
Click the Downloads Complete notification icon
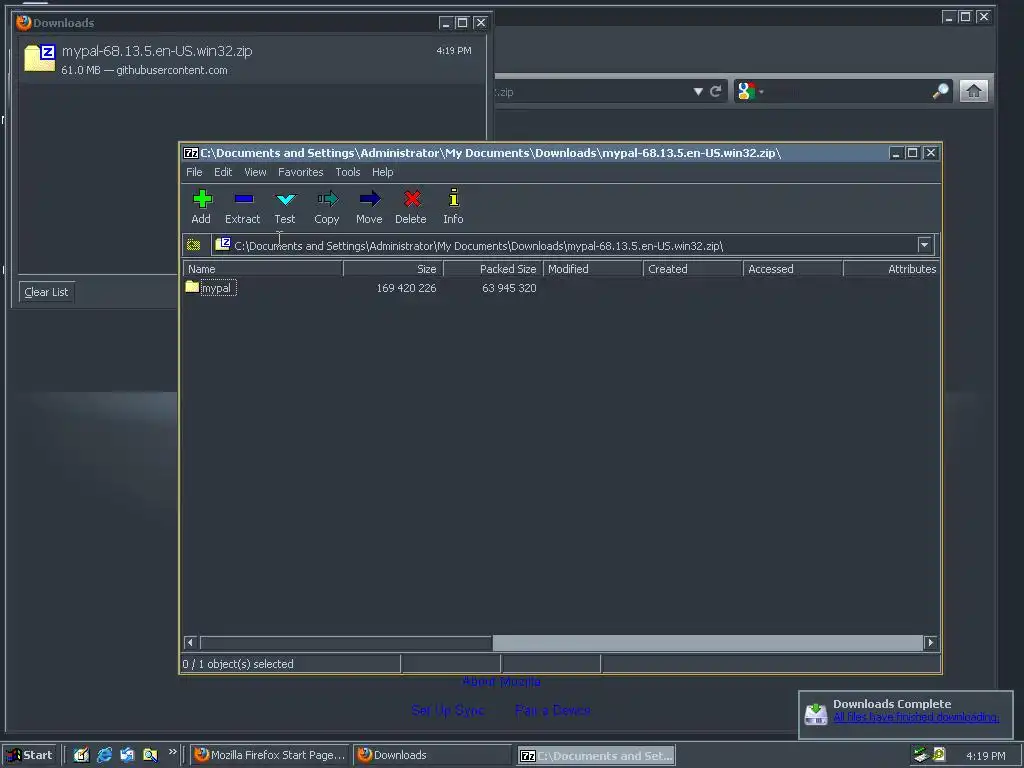pyautogui.click(x=816, y=714)
